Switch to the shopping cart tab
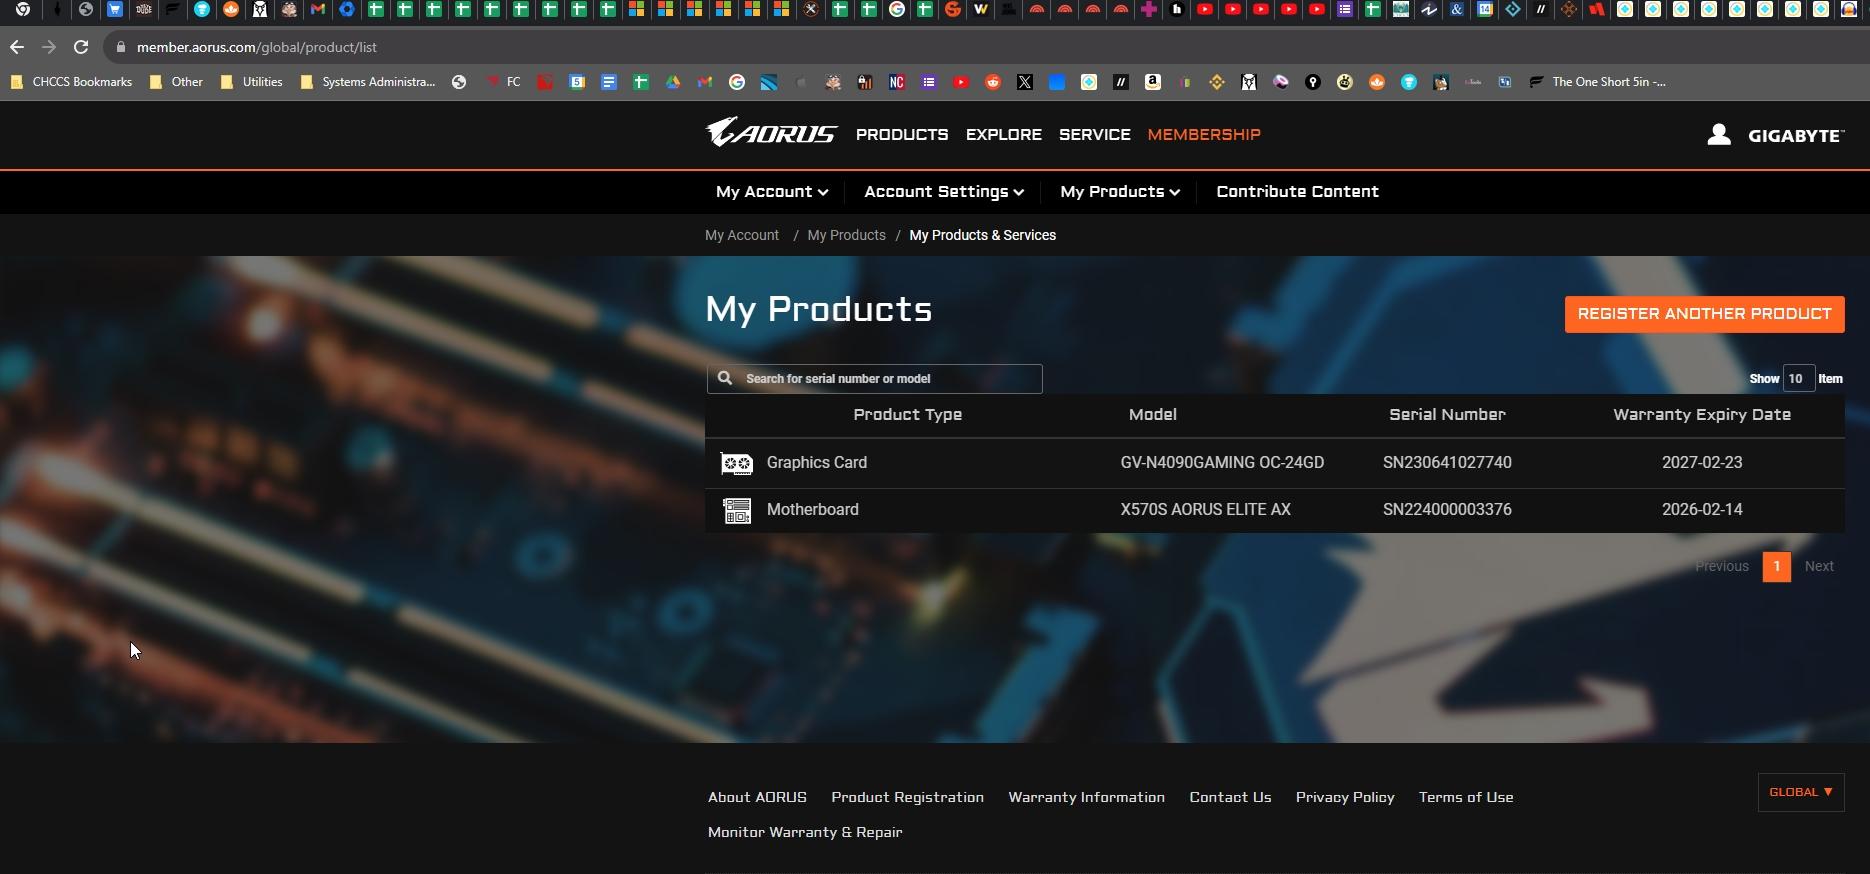This screenshot has width=1870, height=874. [115, 10]
